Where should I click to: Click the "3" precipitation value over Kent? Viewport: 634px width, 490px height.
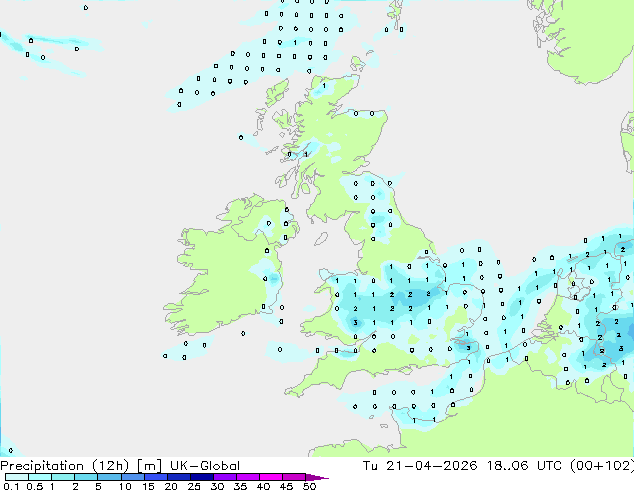pos(469,348)
